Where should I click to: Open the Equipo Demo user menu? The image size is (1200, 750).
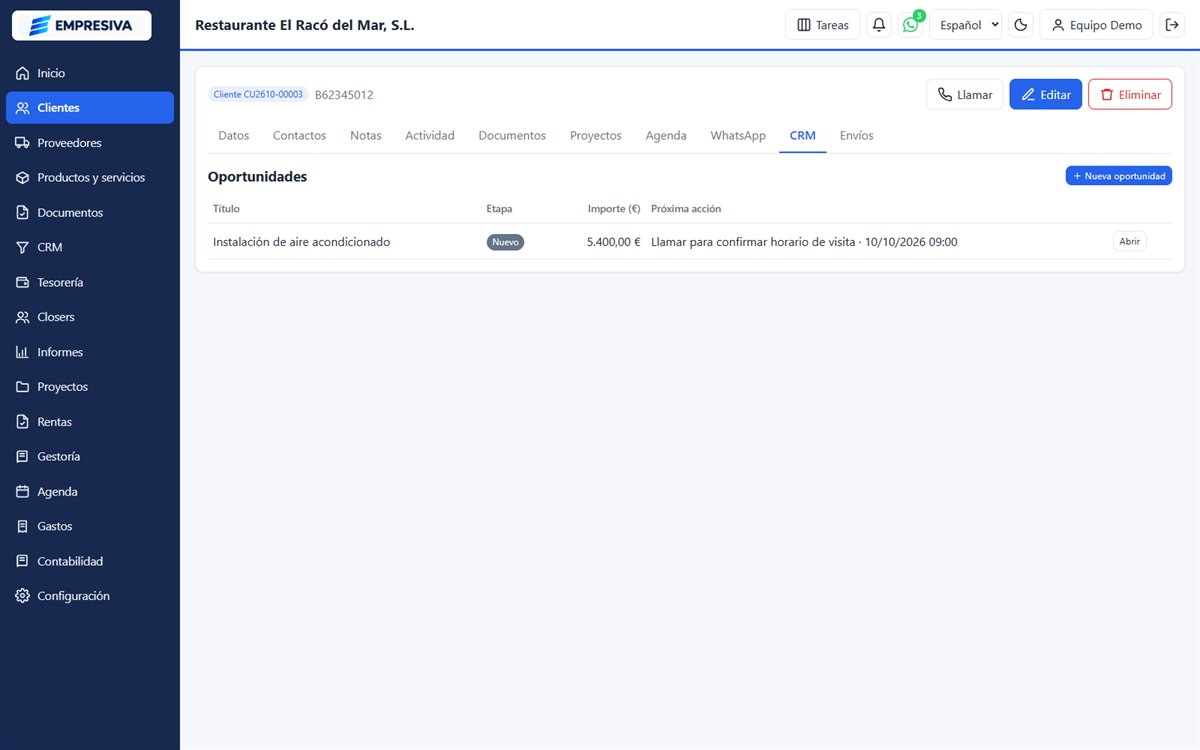(1097, 25)
